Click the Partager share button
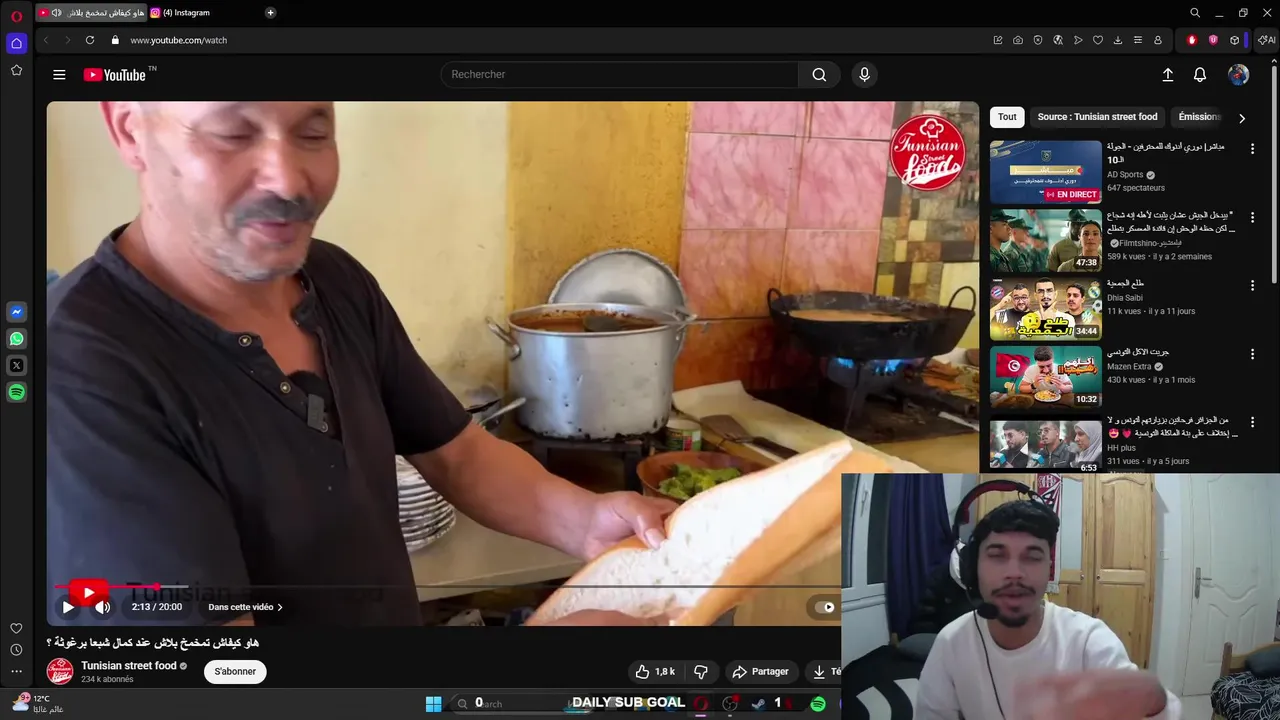This screenshot has width=1280, height=720. coord(760,672)
